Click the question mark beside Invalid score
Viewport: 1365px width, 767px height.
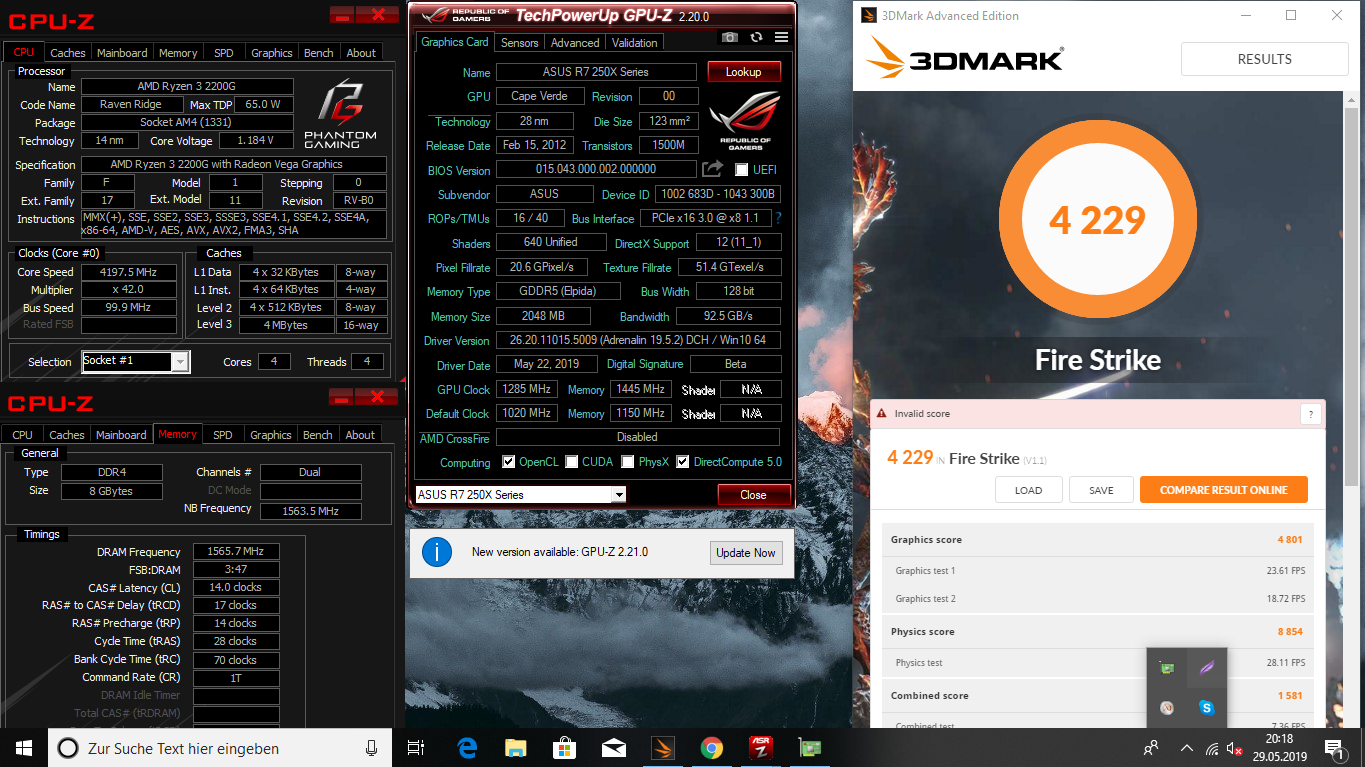click(1310, 414)
